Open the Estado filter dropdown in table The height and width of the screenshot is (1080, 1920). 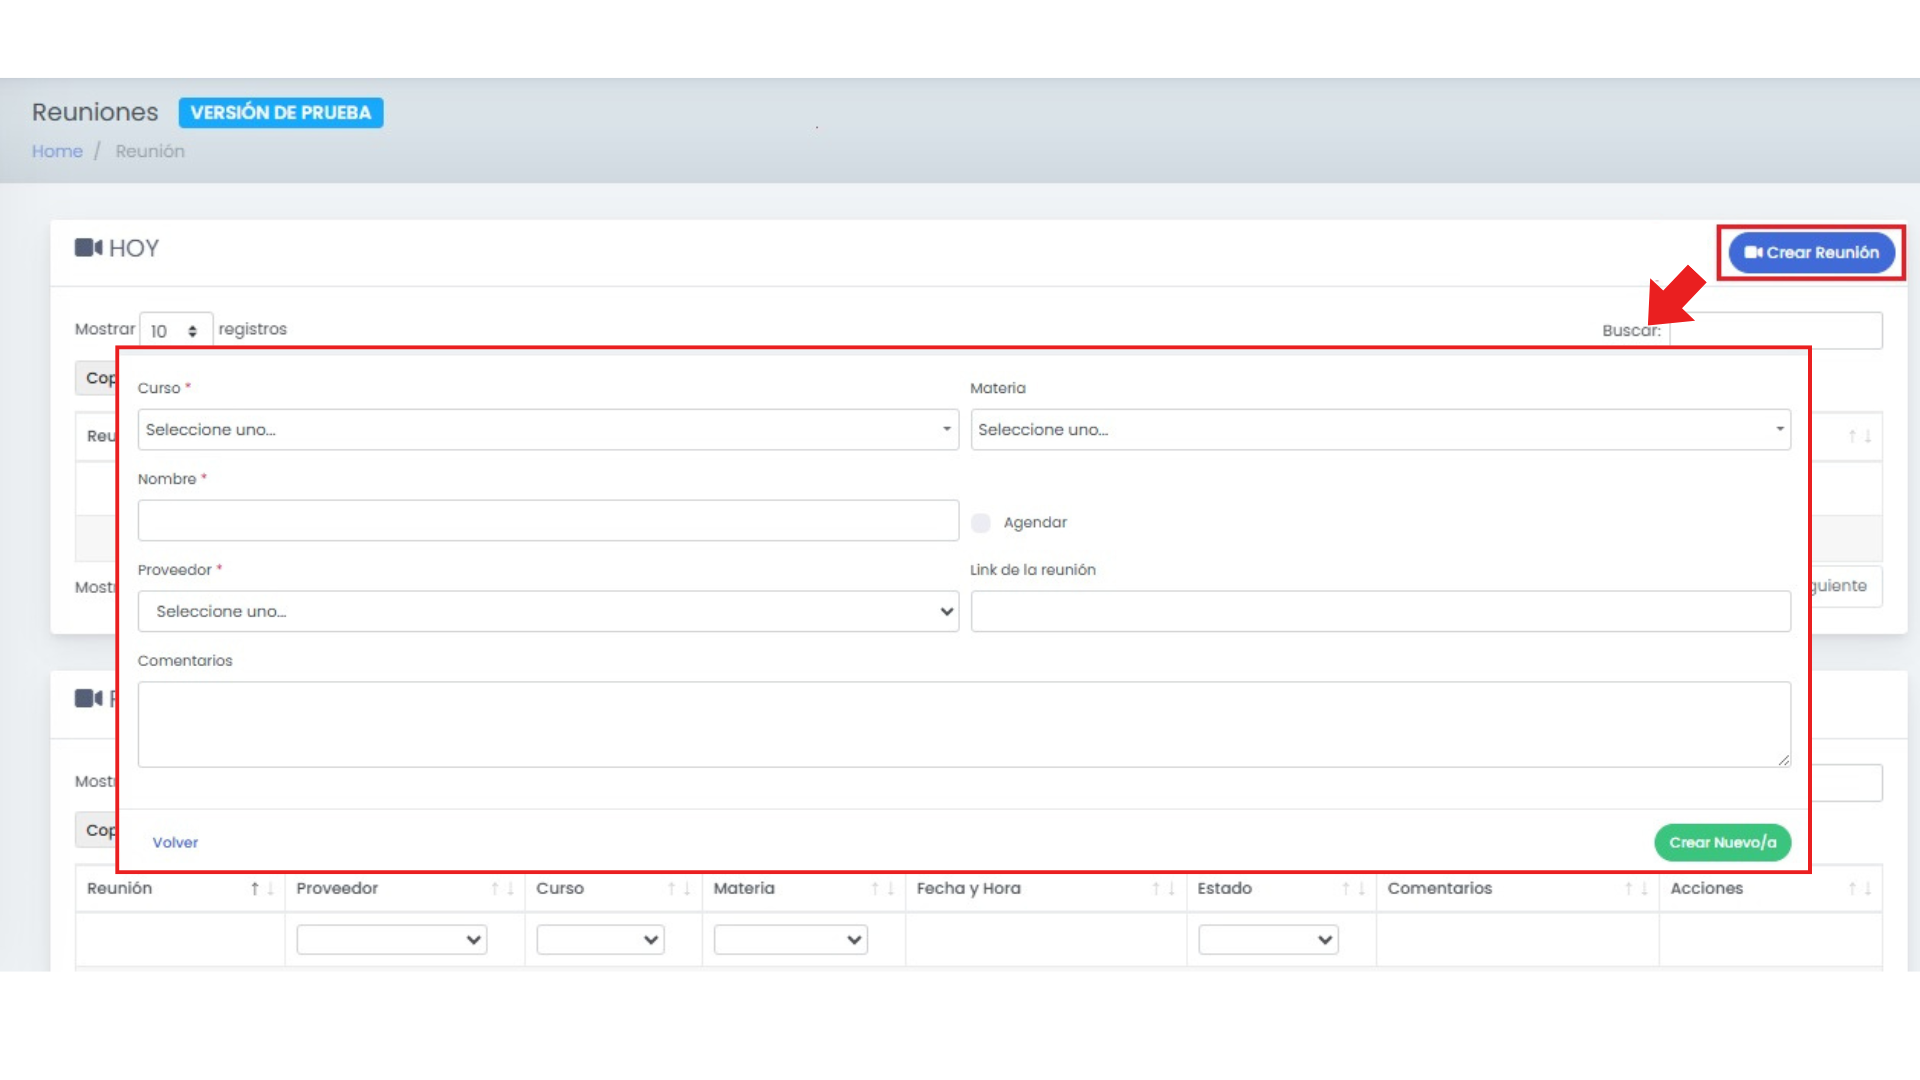coord(1268,940)
